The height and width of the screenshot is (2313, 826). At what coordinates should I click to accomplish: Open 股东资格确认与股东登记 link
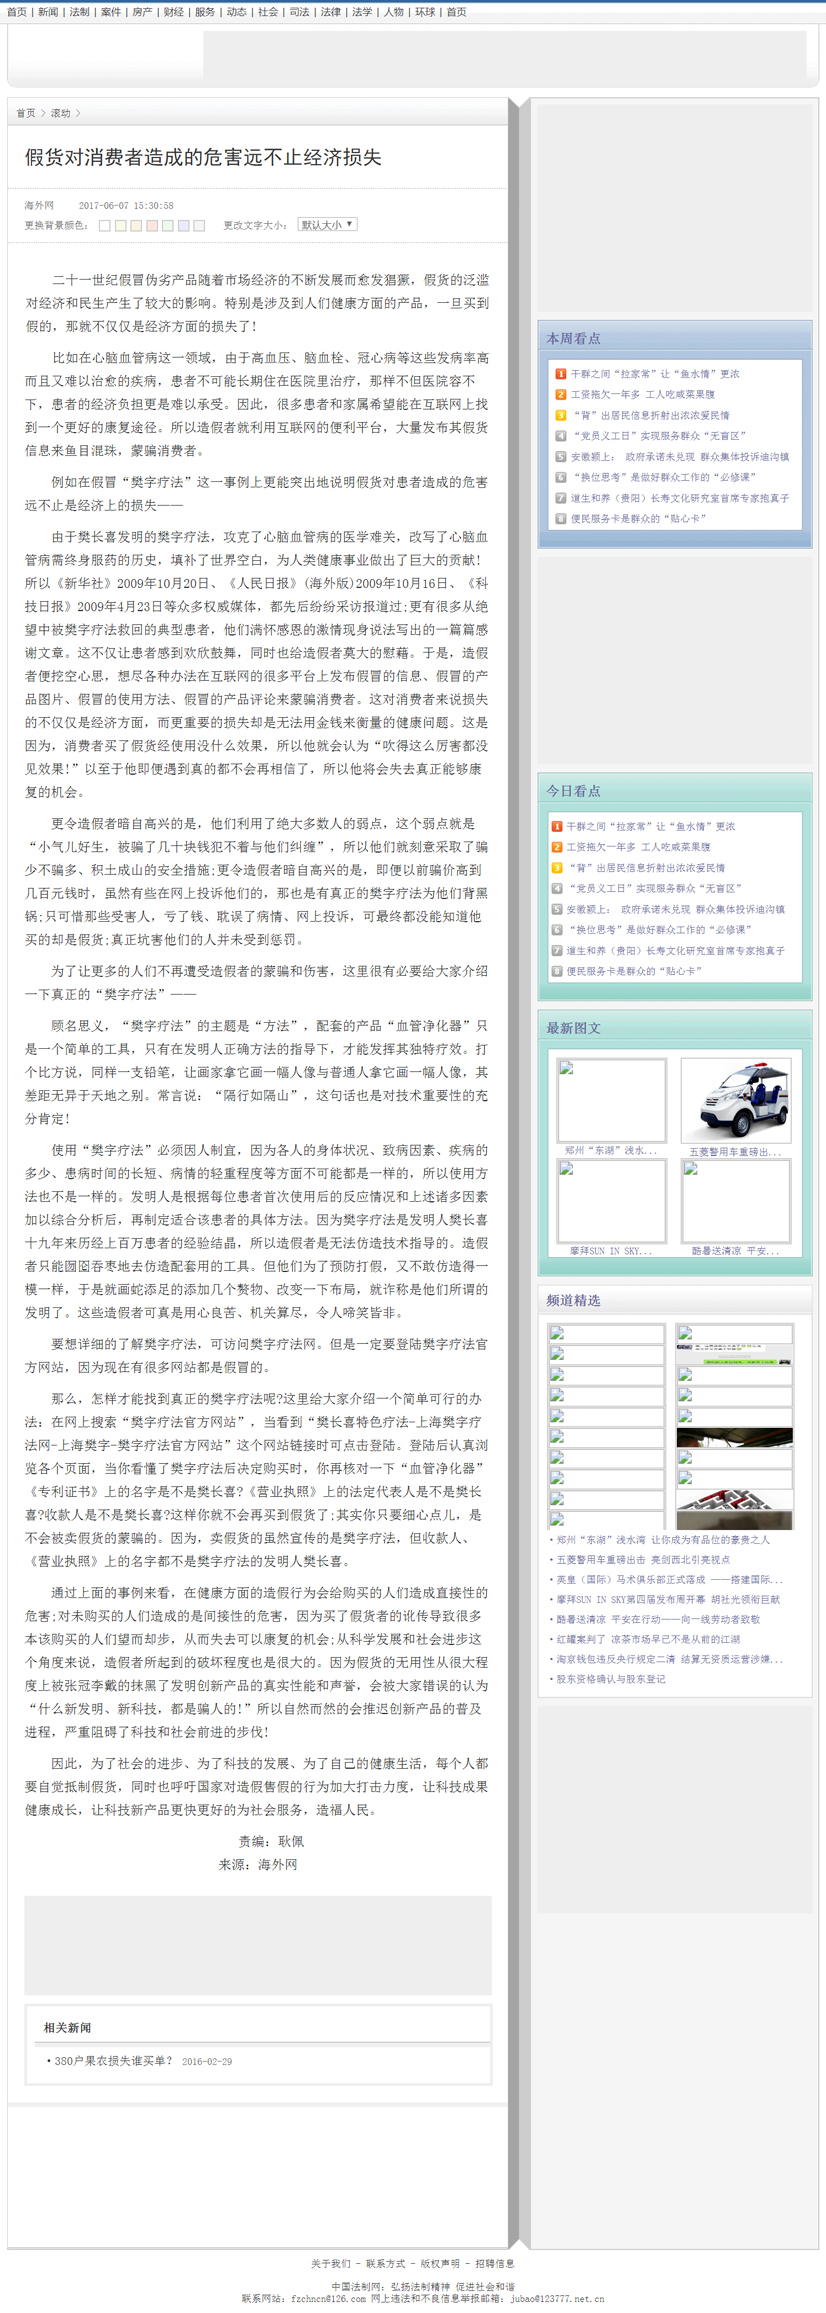tap(611, 1680)
